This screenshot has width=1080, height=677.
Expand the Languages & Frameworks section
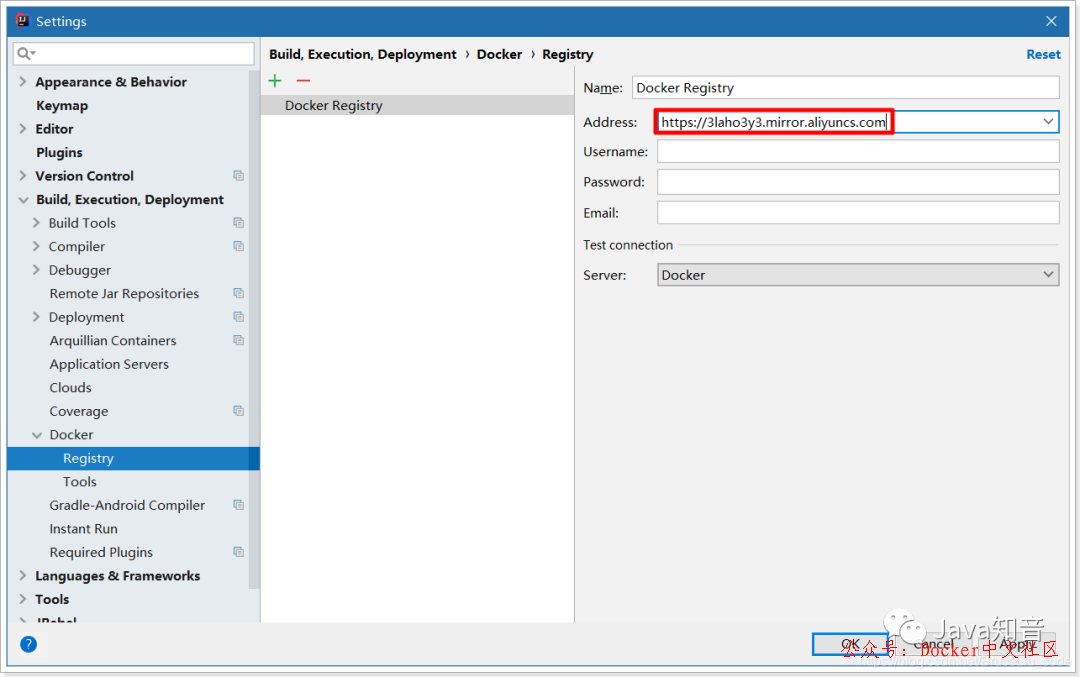click(x=23, y=576)
